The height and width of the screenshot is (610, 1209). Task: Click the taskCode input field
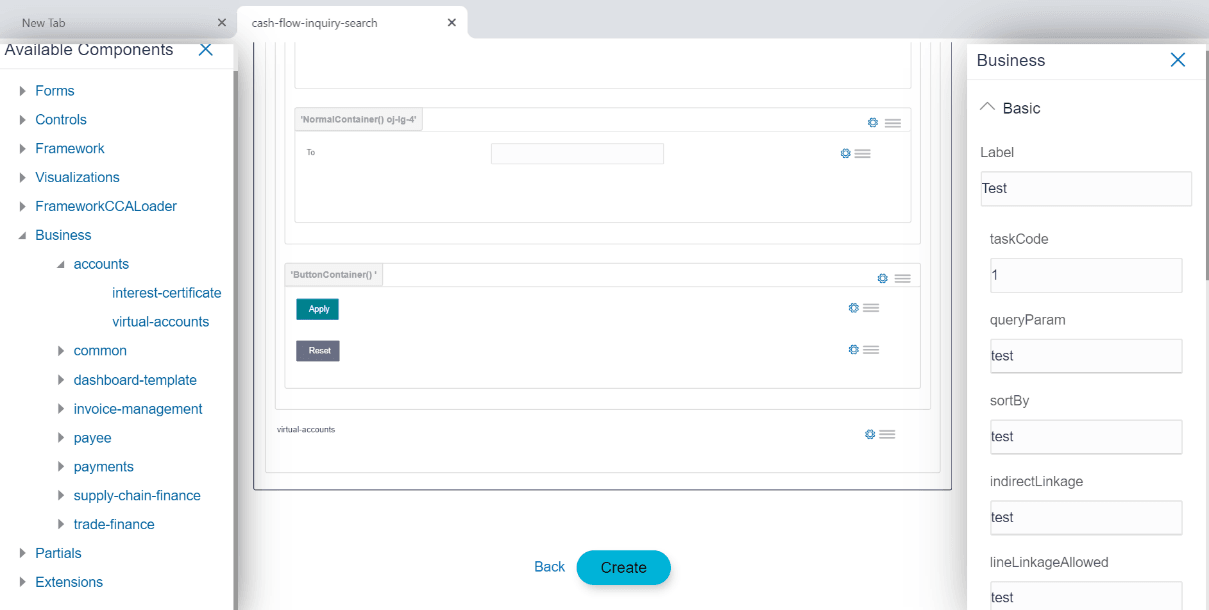click(1086, 275)
